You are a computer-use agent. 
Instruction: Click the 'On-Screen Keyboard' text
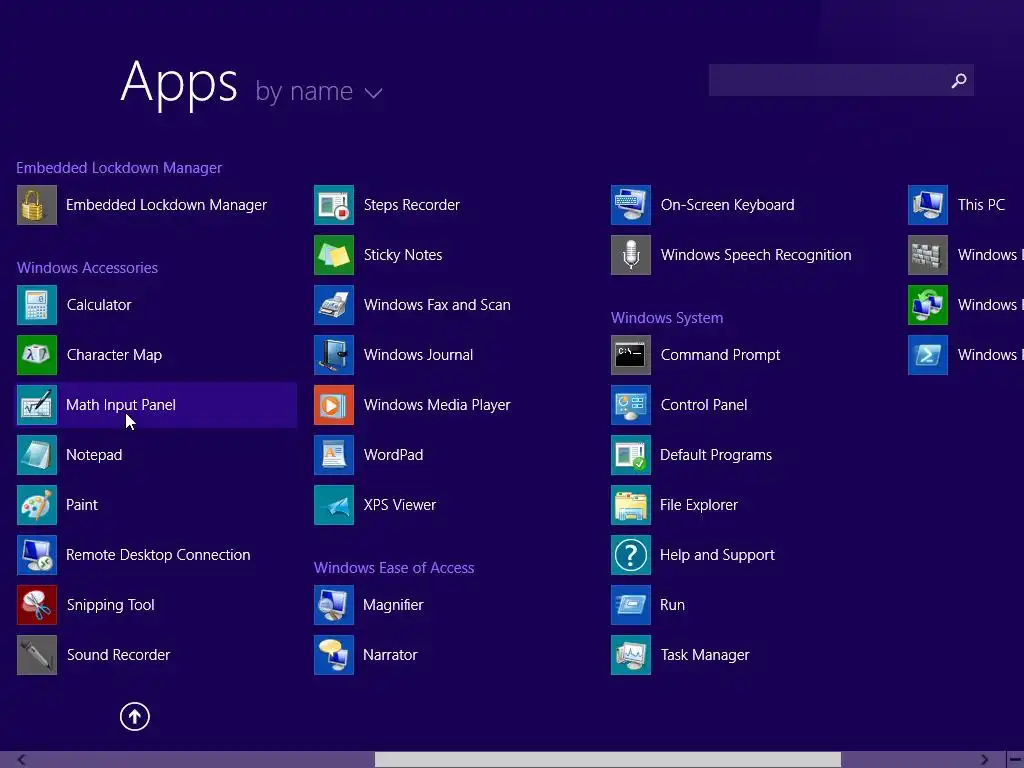pos(728,205)
